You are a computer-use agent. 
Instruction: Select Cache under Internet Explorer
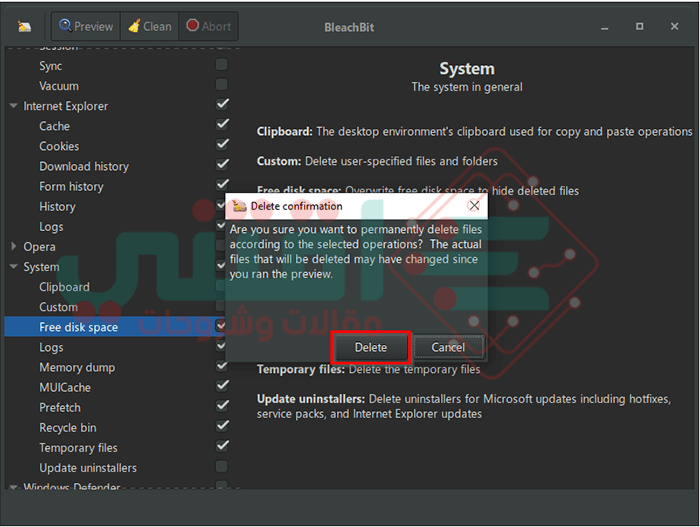coord(54,126)
